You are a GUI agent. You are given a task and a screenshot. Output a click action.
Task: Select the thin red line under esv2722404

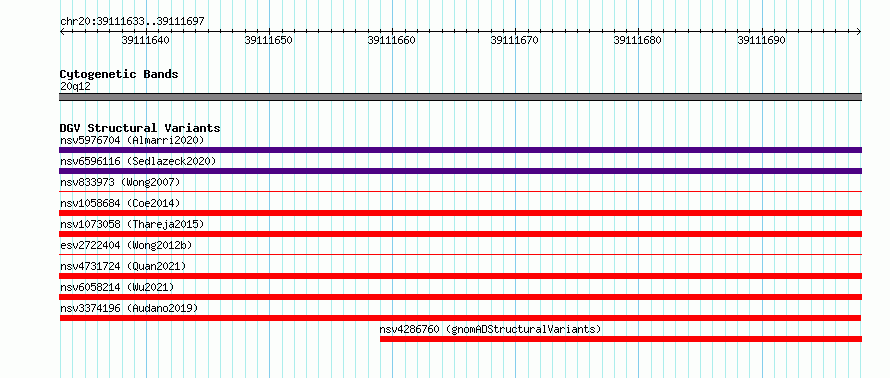460,254
